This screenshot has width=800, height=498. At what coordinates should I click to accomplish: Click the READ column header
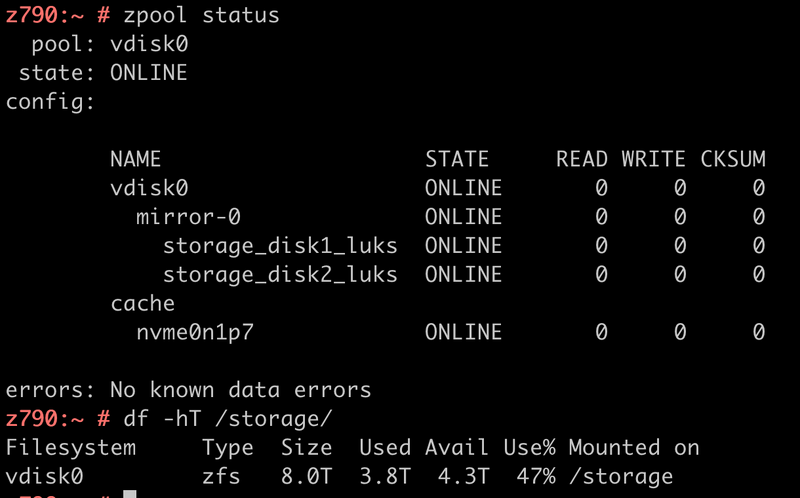click(x=582, y=159)
